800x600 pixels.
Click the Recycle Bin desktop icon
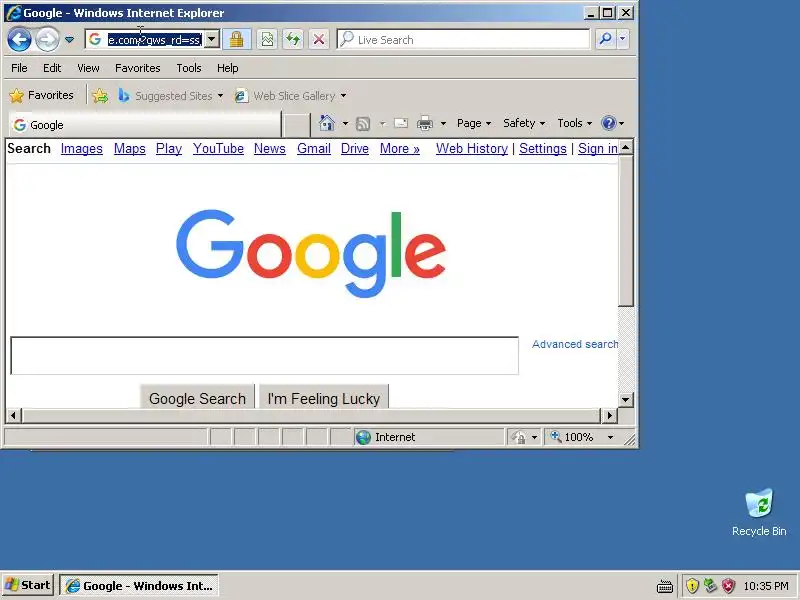pyautogui.click(x=759, y=512)
